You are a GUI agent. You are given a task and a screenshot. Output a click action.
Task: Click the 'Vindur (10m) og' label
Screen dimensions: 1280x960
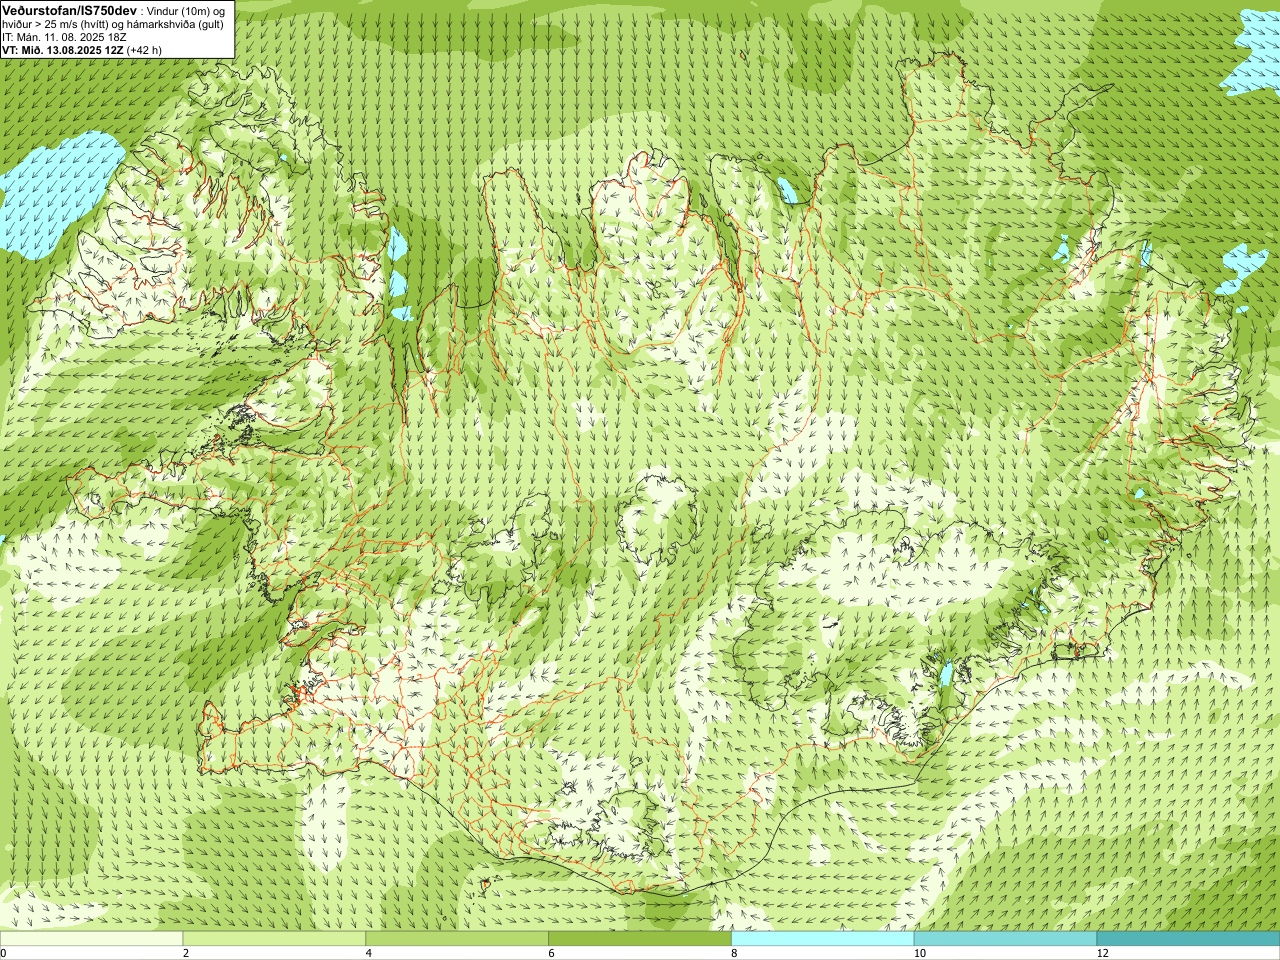coord(186,11)
